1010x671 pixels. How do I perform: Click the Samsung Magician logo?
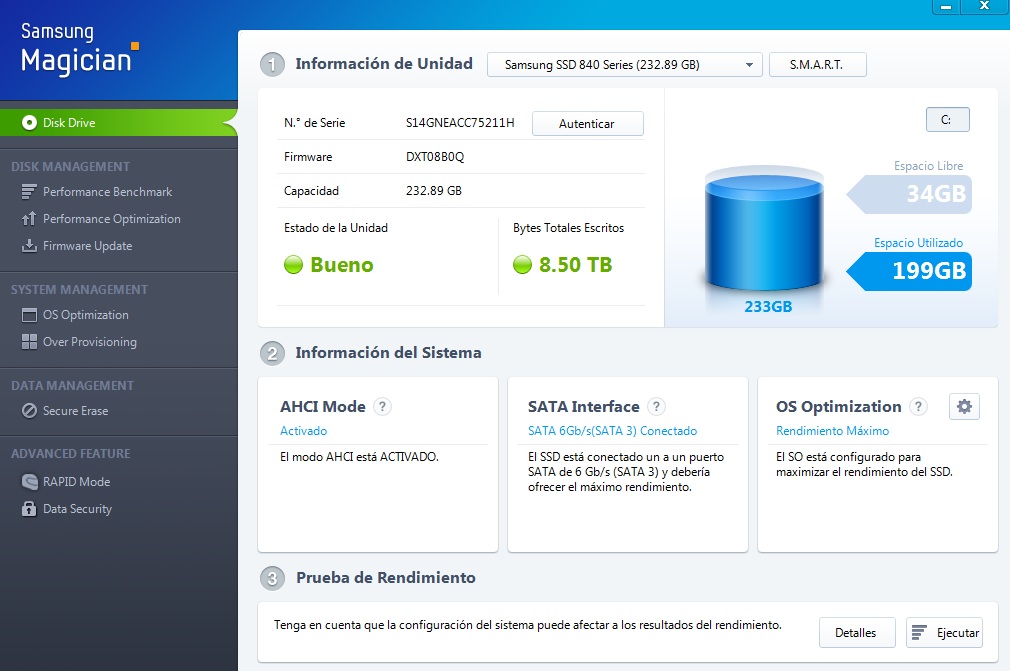point(80,48)
